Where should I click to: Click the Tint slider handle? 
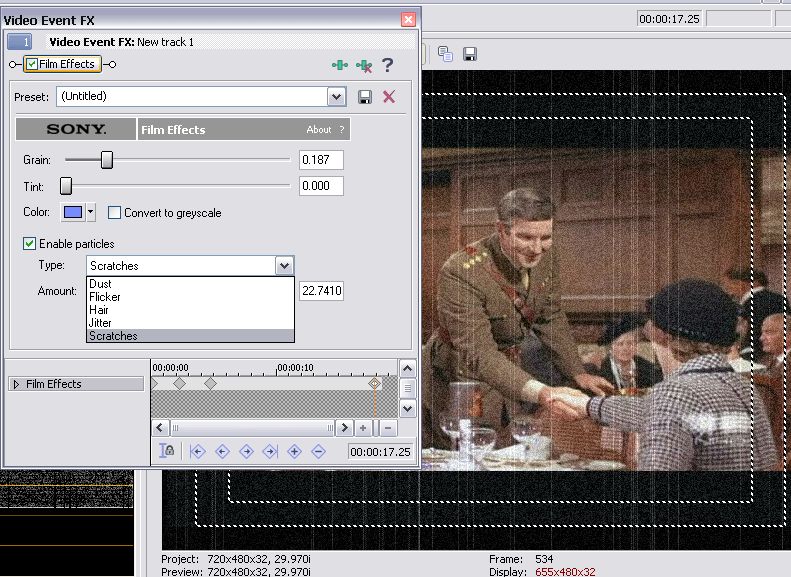click(66, 186)
